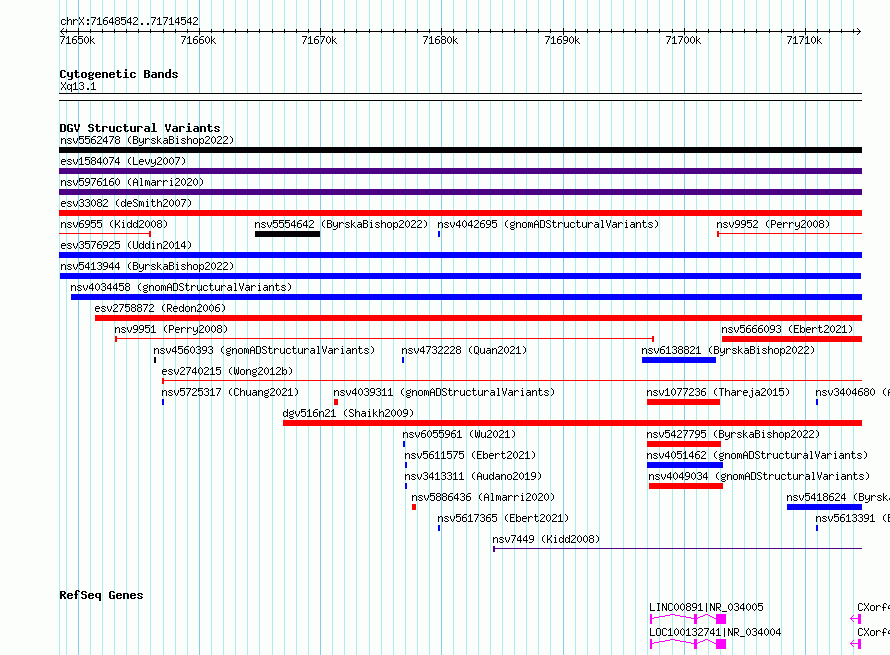Select the esv1584074 (Levy2007) purple bar
890x655 pixels.
[460, 171]
